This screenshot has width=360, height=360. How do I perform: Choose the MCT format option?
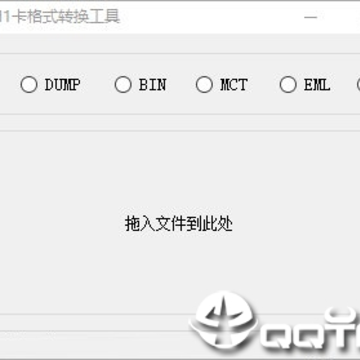pos(204,84)
